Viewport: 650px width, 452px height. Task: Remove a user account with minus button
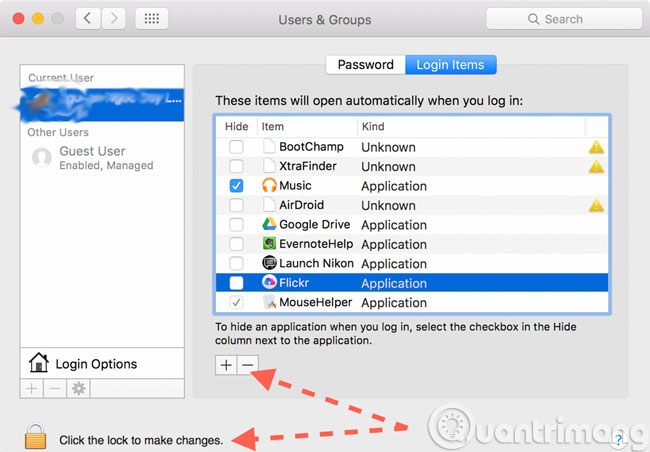pyautogui.click(x=55, y=389)
